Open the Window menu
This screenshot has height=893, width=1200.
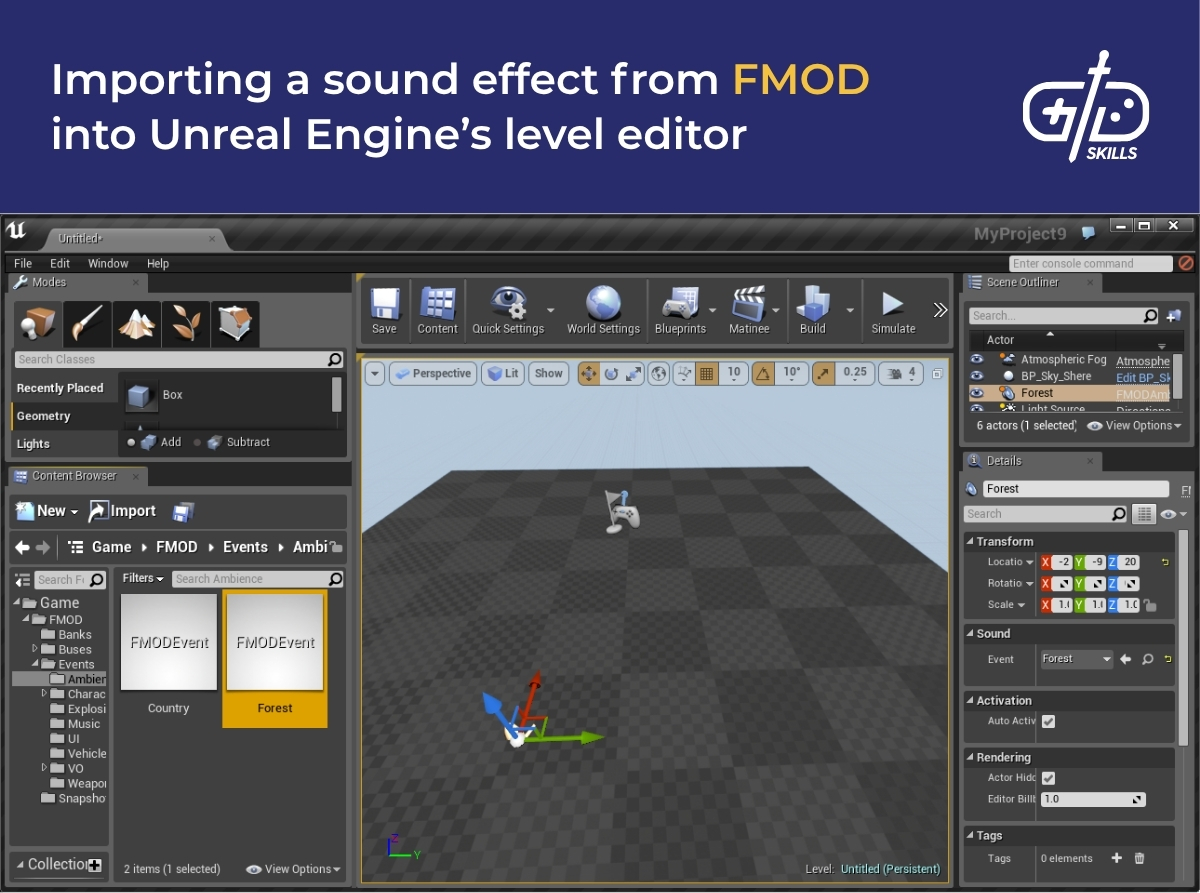[108, 263]
